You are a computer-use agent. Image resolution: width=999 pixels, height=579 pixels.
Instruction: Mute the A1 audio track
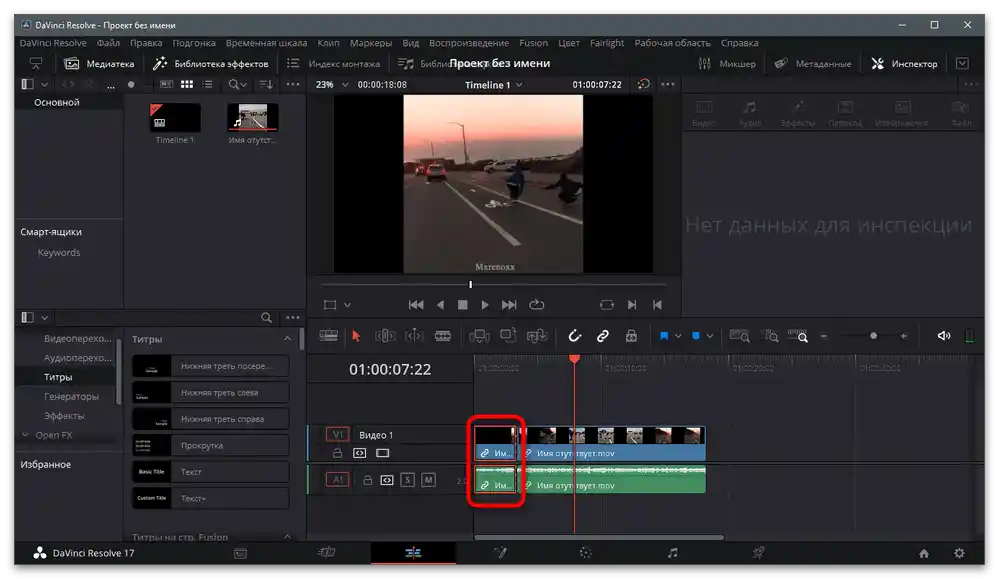429,480
